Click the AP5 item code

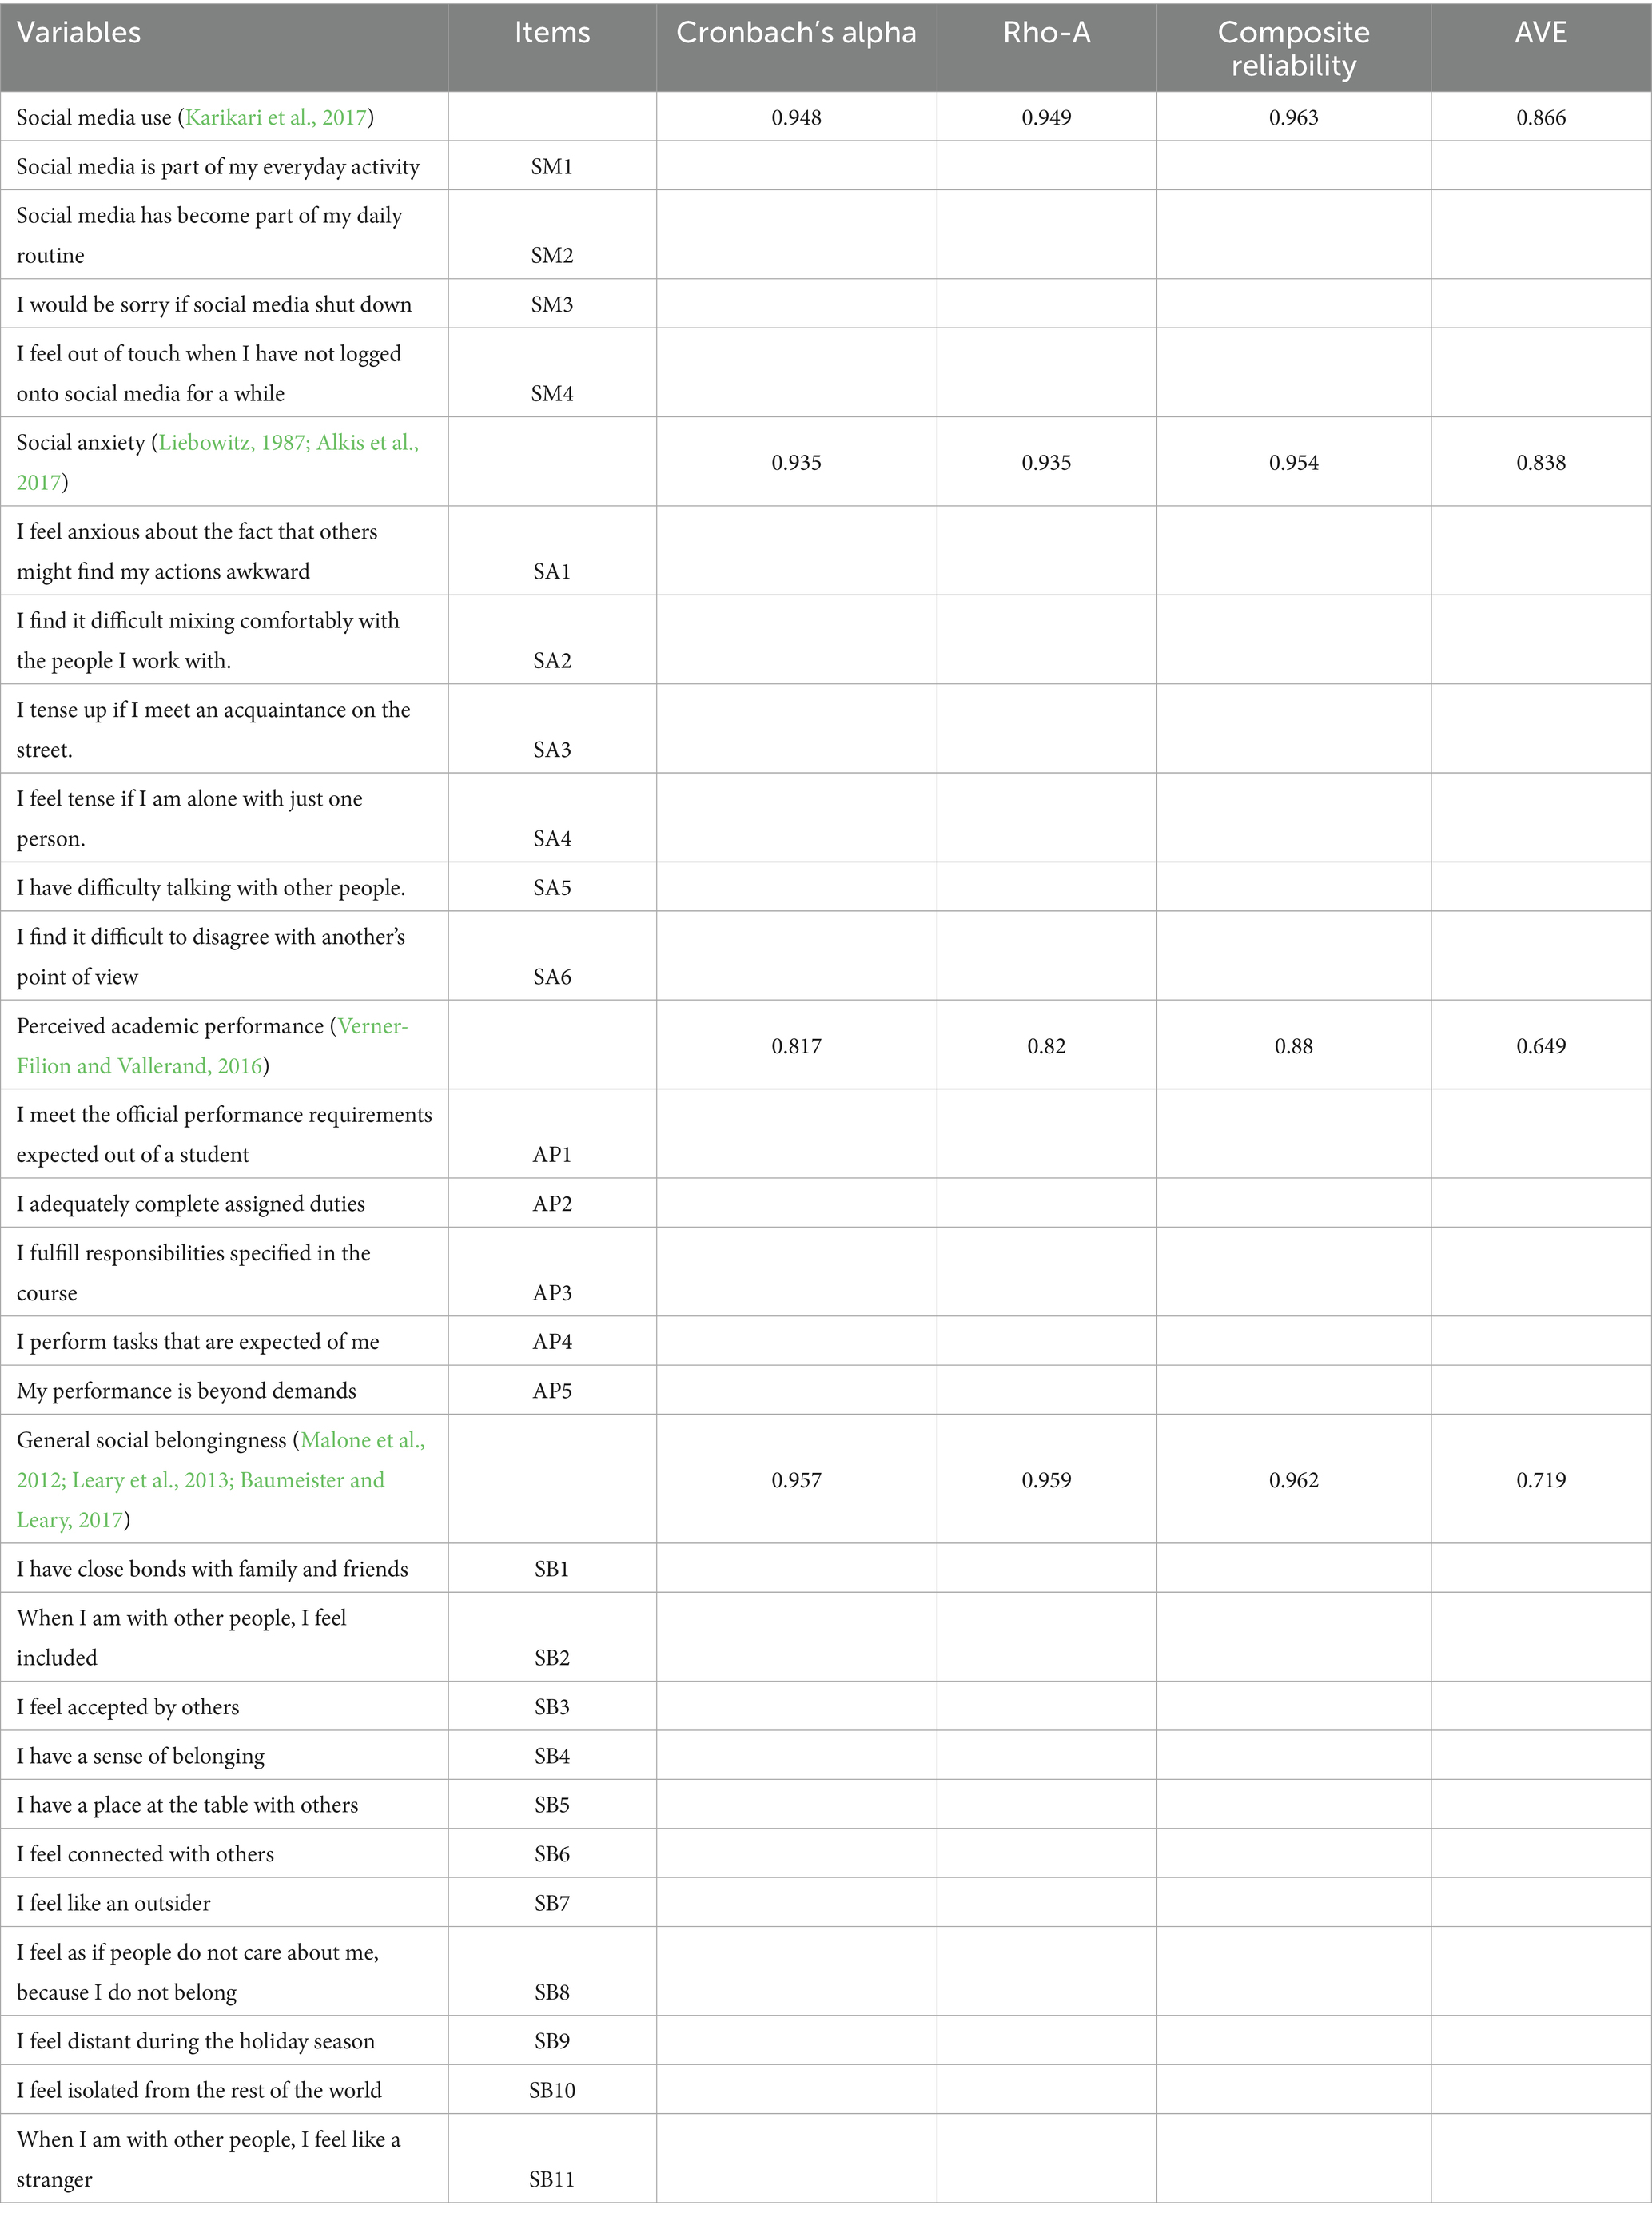552,1391
